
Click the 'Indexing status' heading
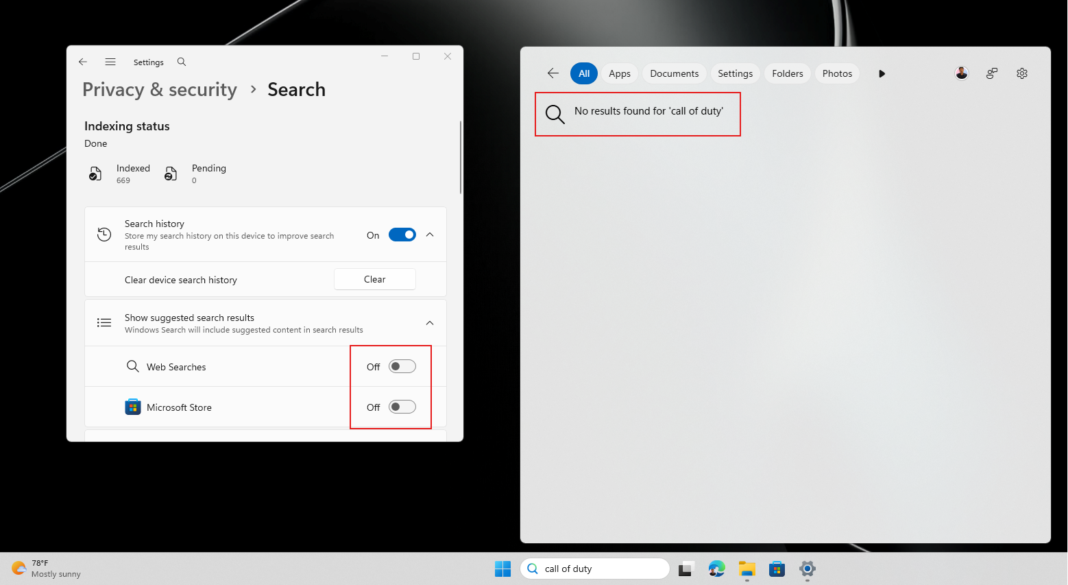point(127,126)
